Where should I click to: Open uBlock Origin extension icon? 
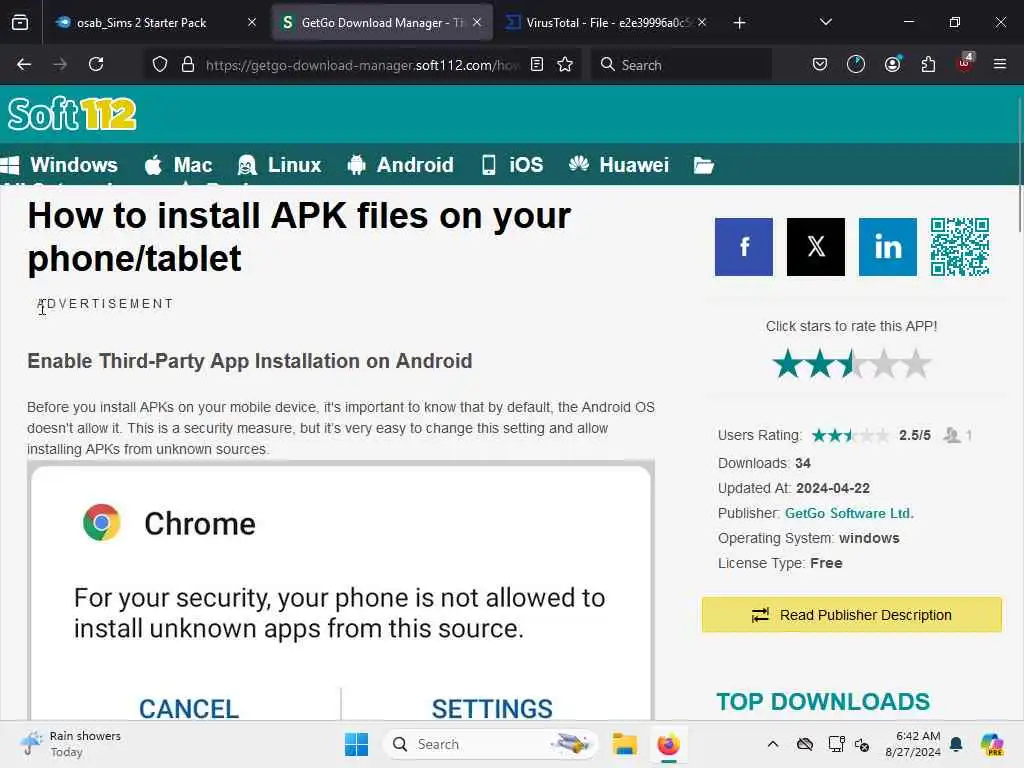coord(965,63)
